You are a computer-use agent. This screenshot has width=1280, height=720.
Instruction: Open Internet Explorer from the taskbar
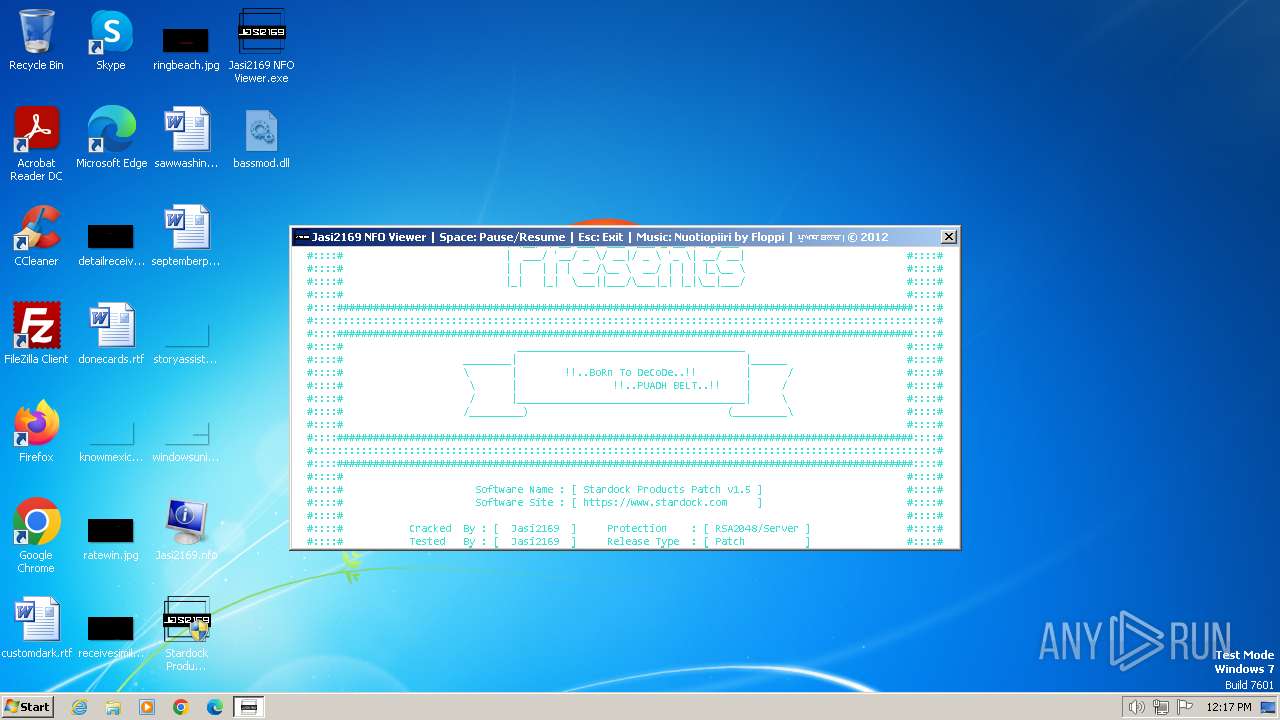[79, 707]
